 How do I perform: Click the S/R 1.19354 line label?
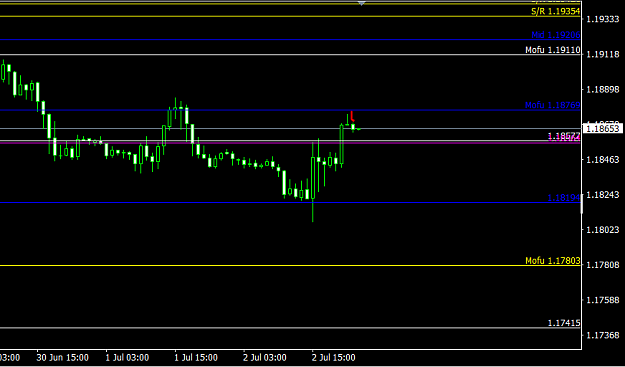pyautogui.click(x=555, y=11)
